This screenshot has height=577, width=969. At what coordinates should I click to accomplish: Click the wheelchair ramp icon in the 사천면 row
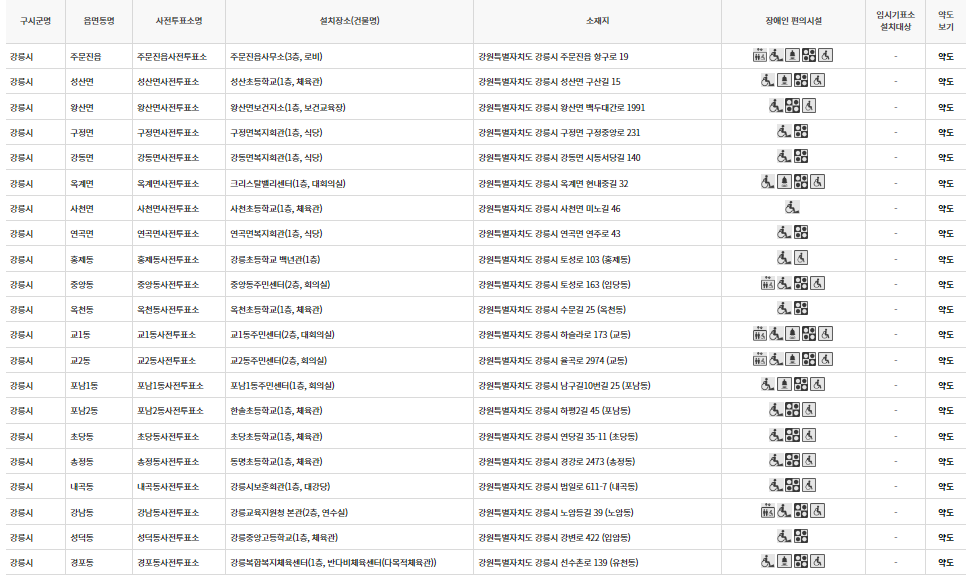pos(792,208)
